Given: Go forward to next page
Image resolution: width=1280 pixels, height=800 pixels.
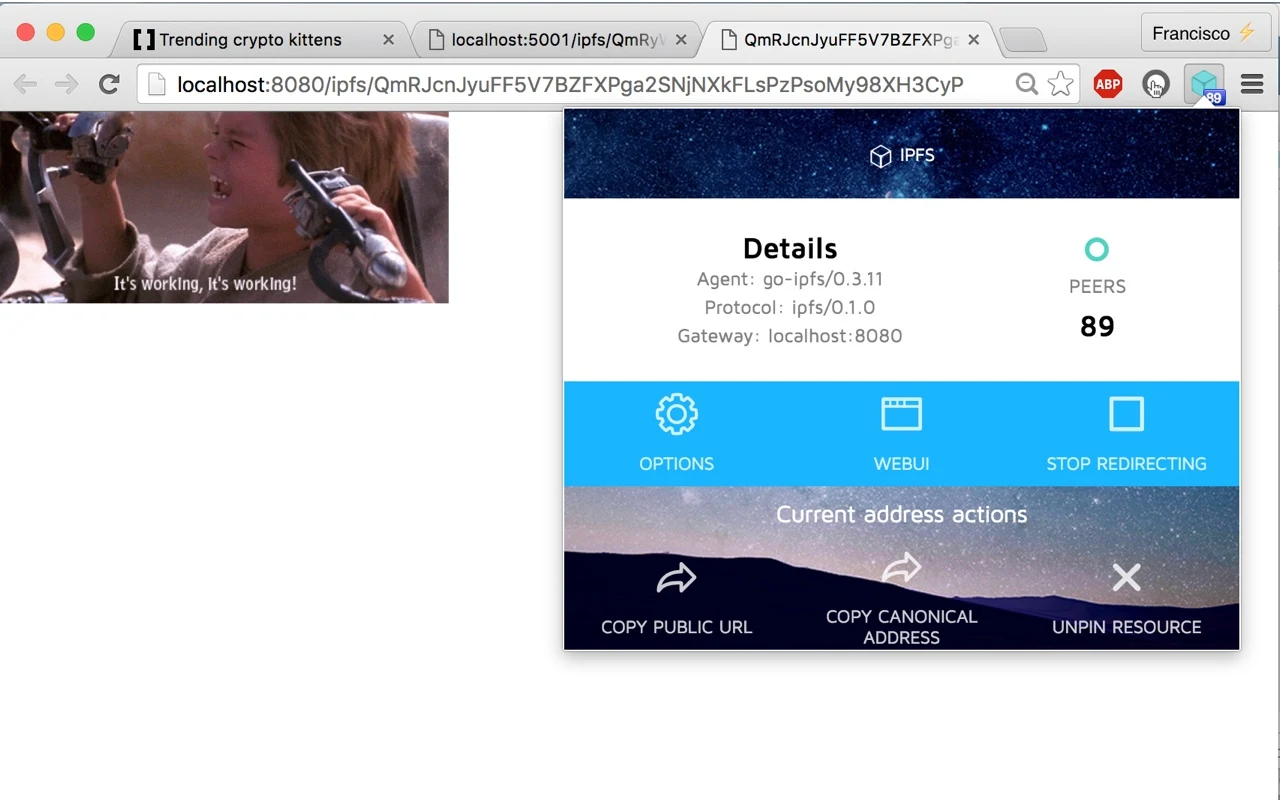Looking at the screenshot, I should [x=66, y=84].
